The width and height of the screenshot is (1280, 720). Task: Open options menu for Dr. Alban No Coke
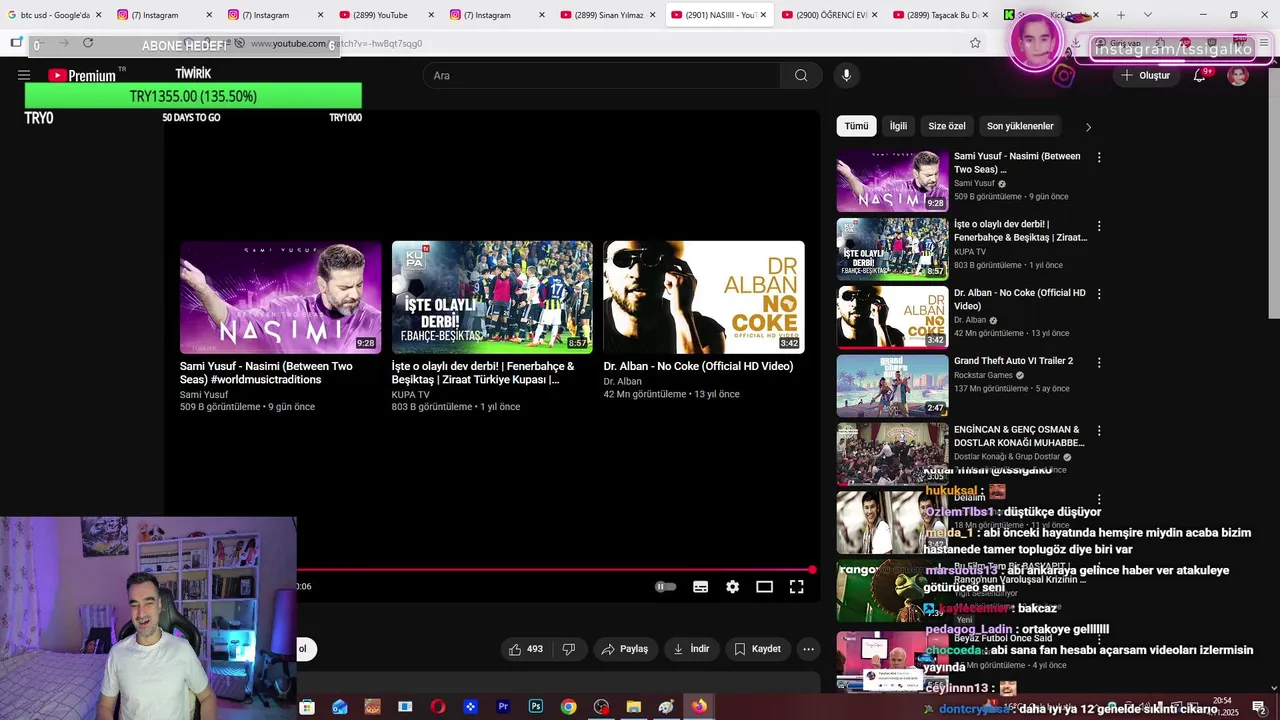[x=1099, y=294]
